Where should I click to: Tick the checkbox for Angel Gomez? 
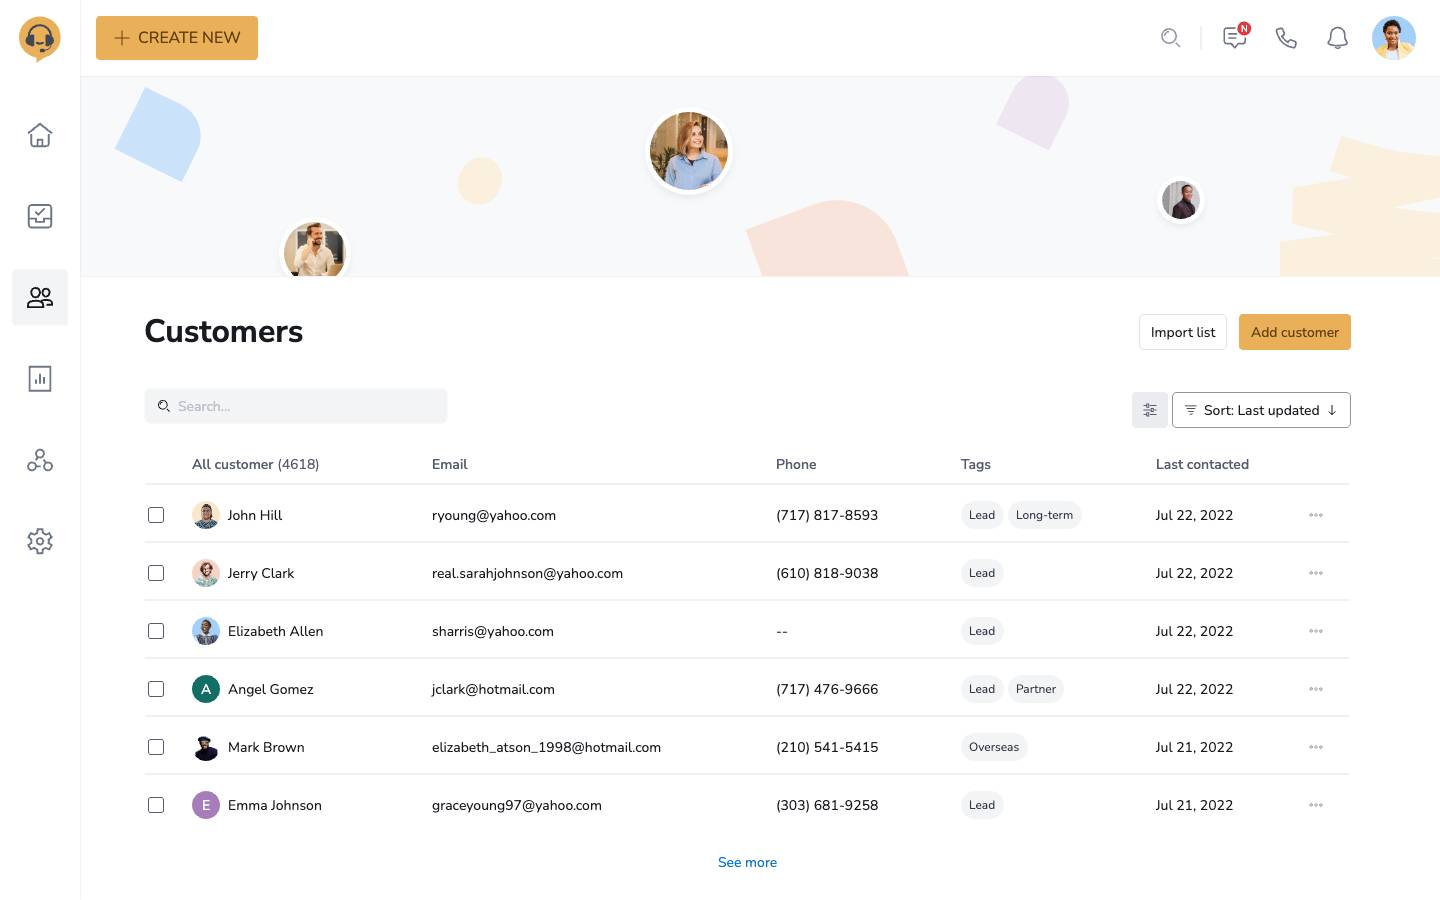pos(156,689)
